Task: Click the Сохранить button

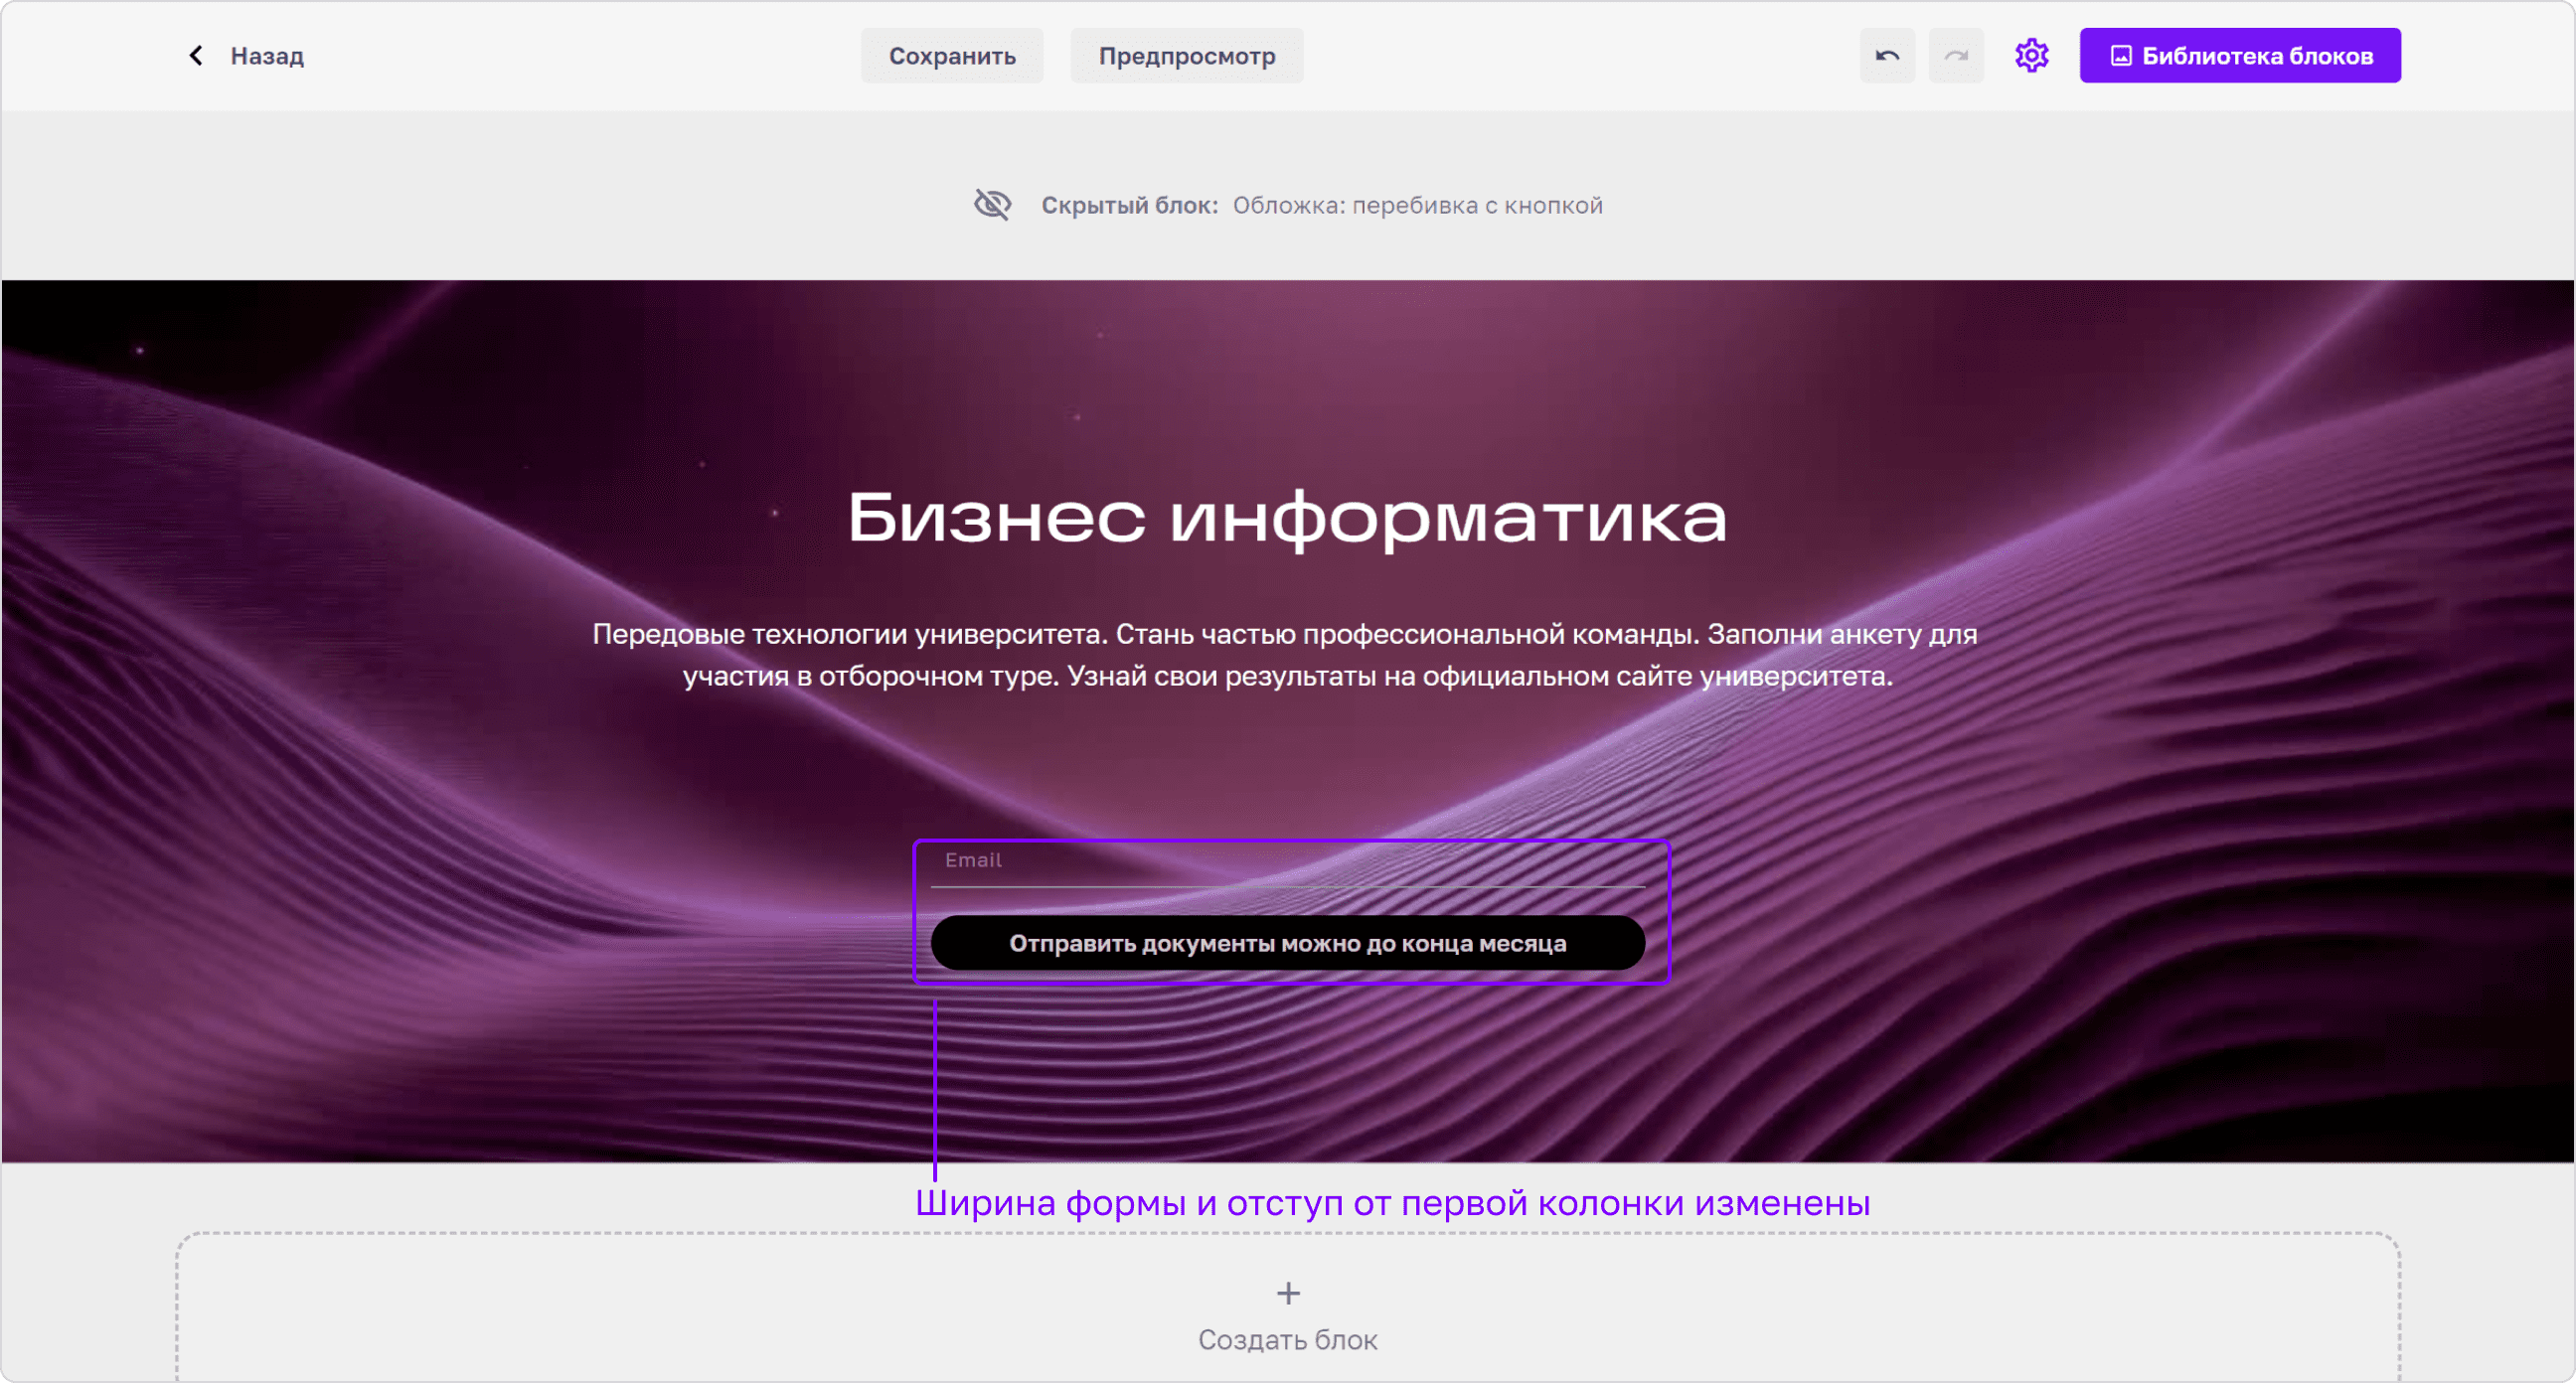Action: point(952,56)
